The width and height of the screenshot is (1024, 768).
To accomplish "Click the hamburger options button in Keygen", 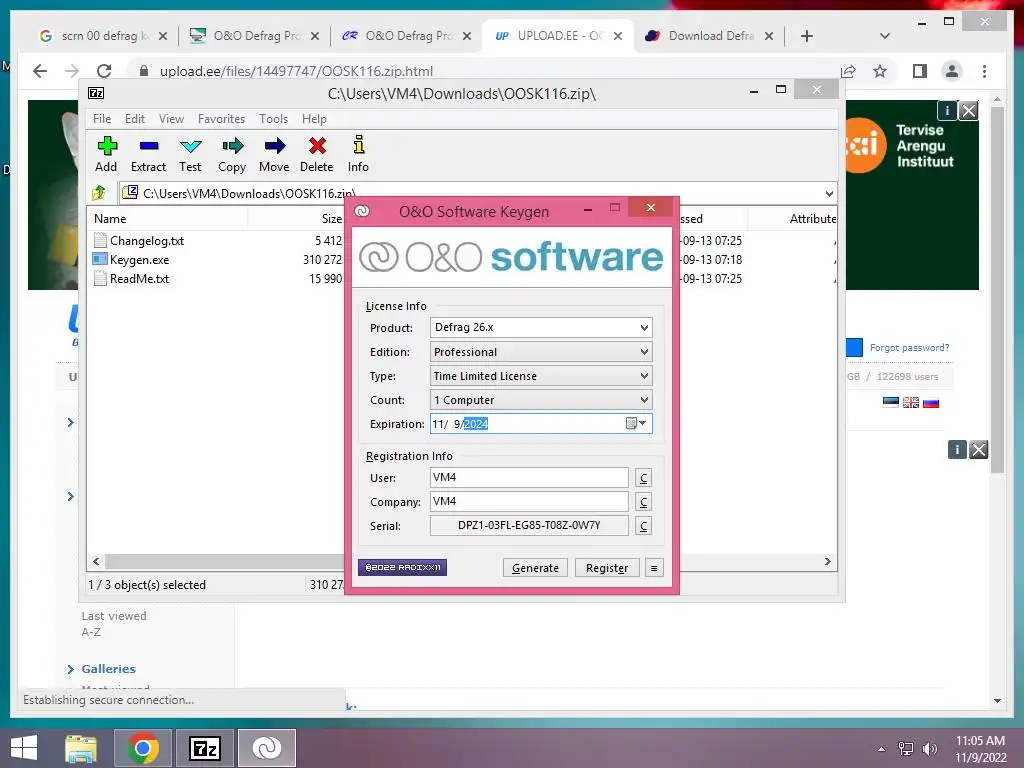I will tap(654, 568).
